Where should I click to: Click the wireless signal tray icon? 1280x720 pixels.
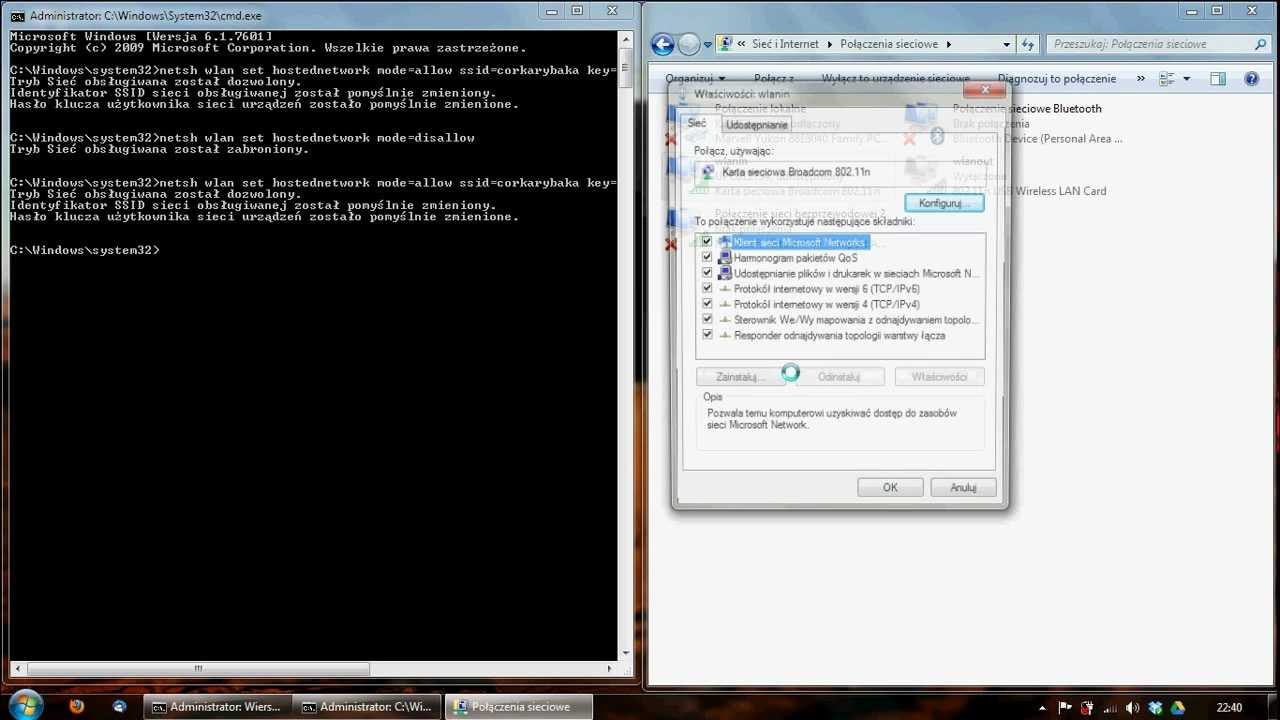[1110, 707]
